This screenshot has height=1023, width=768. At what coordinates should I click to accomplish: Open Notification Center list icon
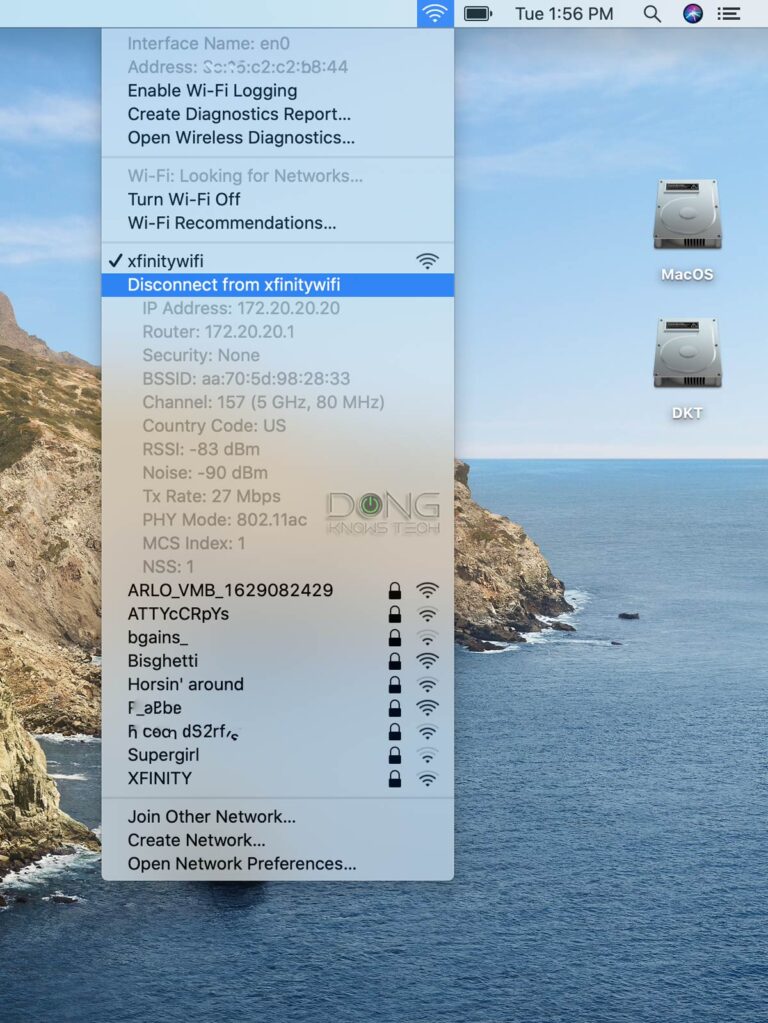click(728, 14)
